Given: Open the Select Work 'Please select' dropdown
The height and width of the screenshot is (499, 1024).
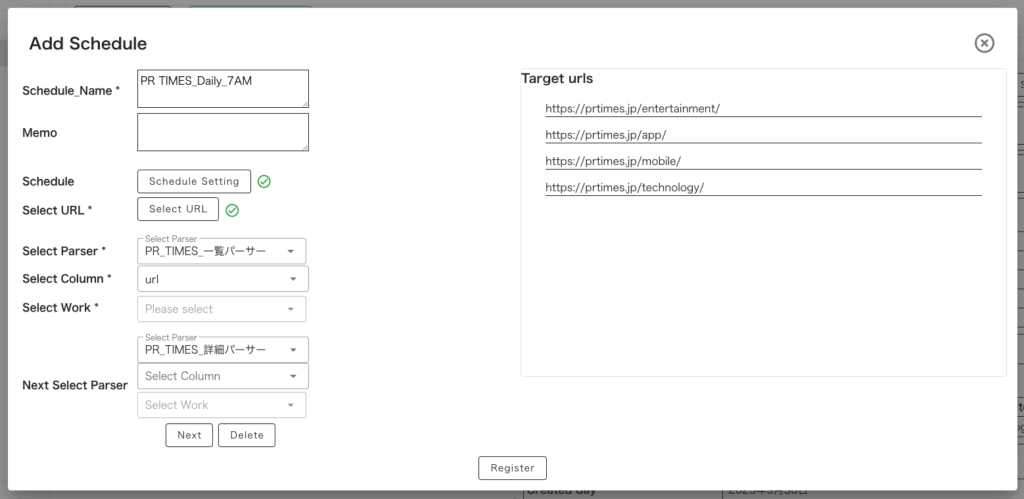Looking at the screenshot, I should tap(221, 309).
